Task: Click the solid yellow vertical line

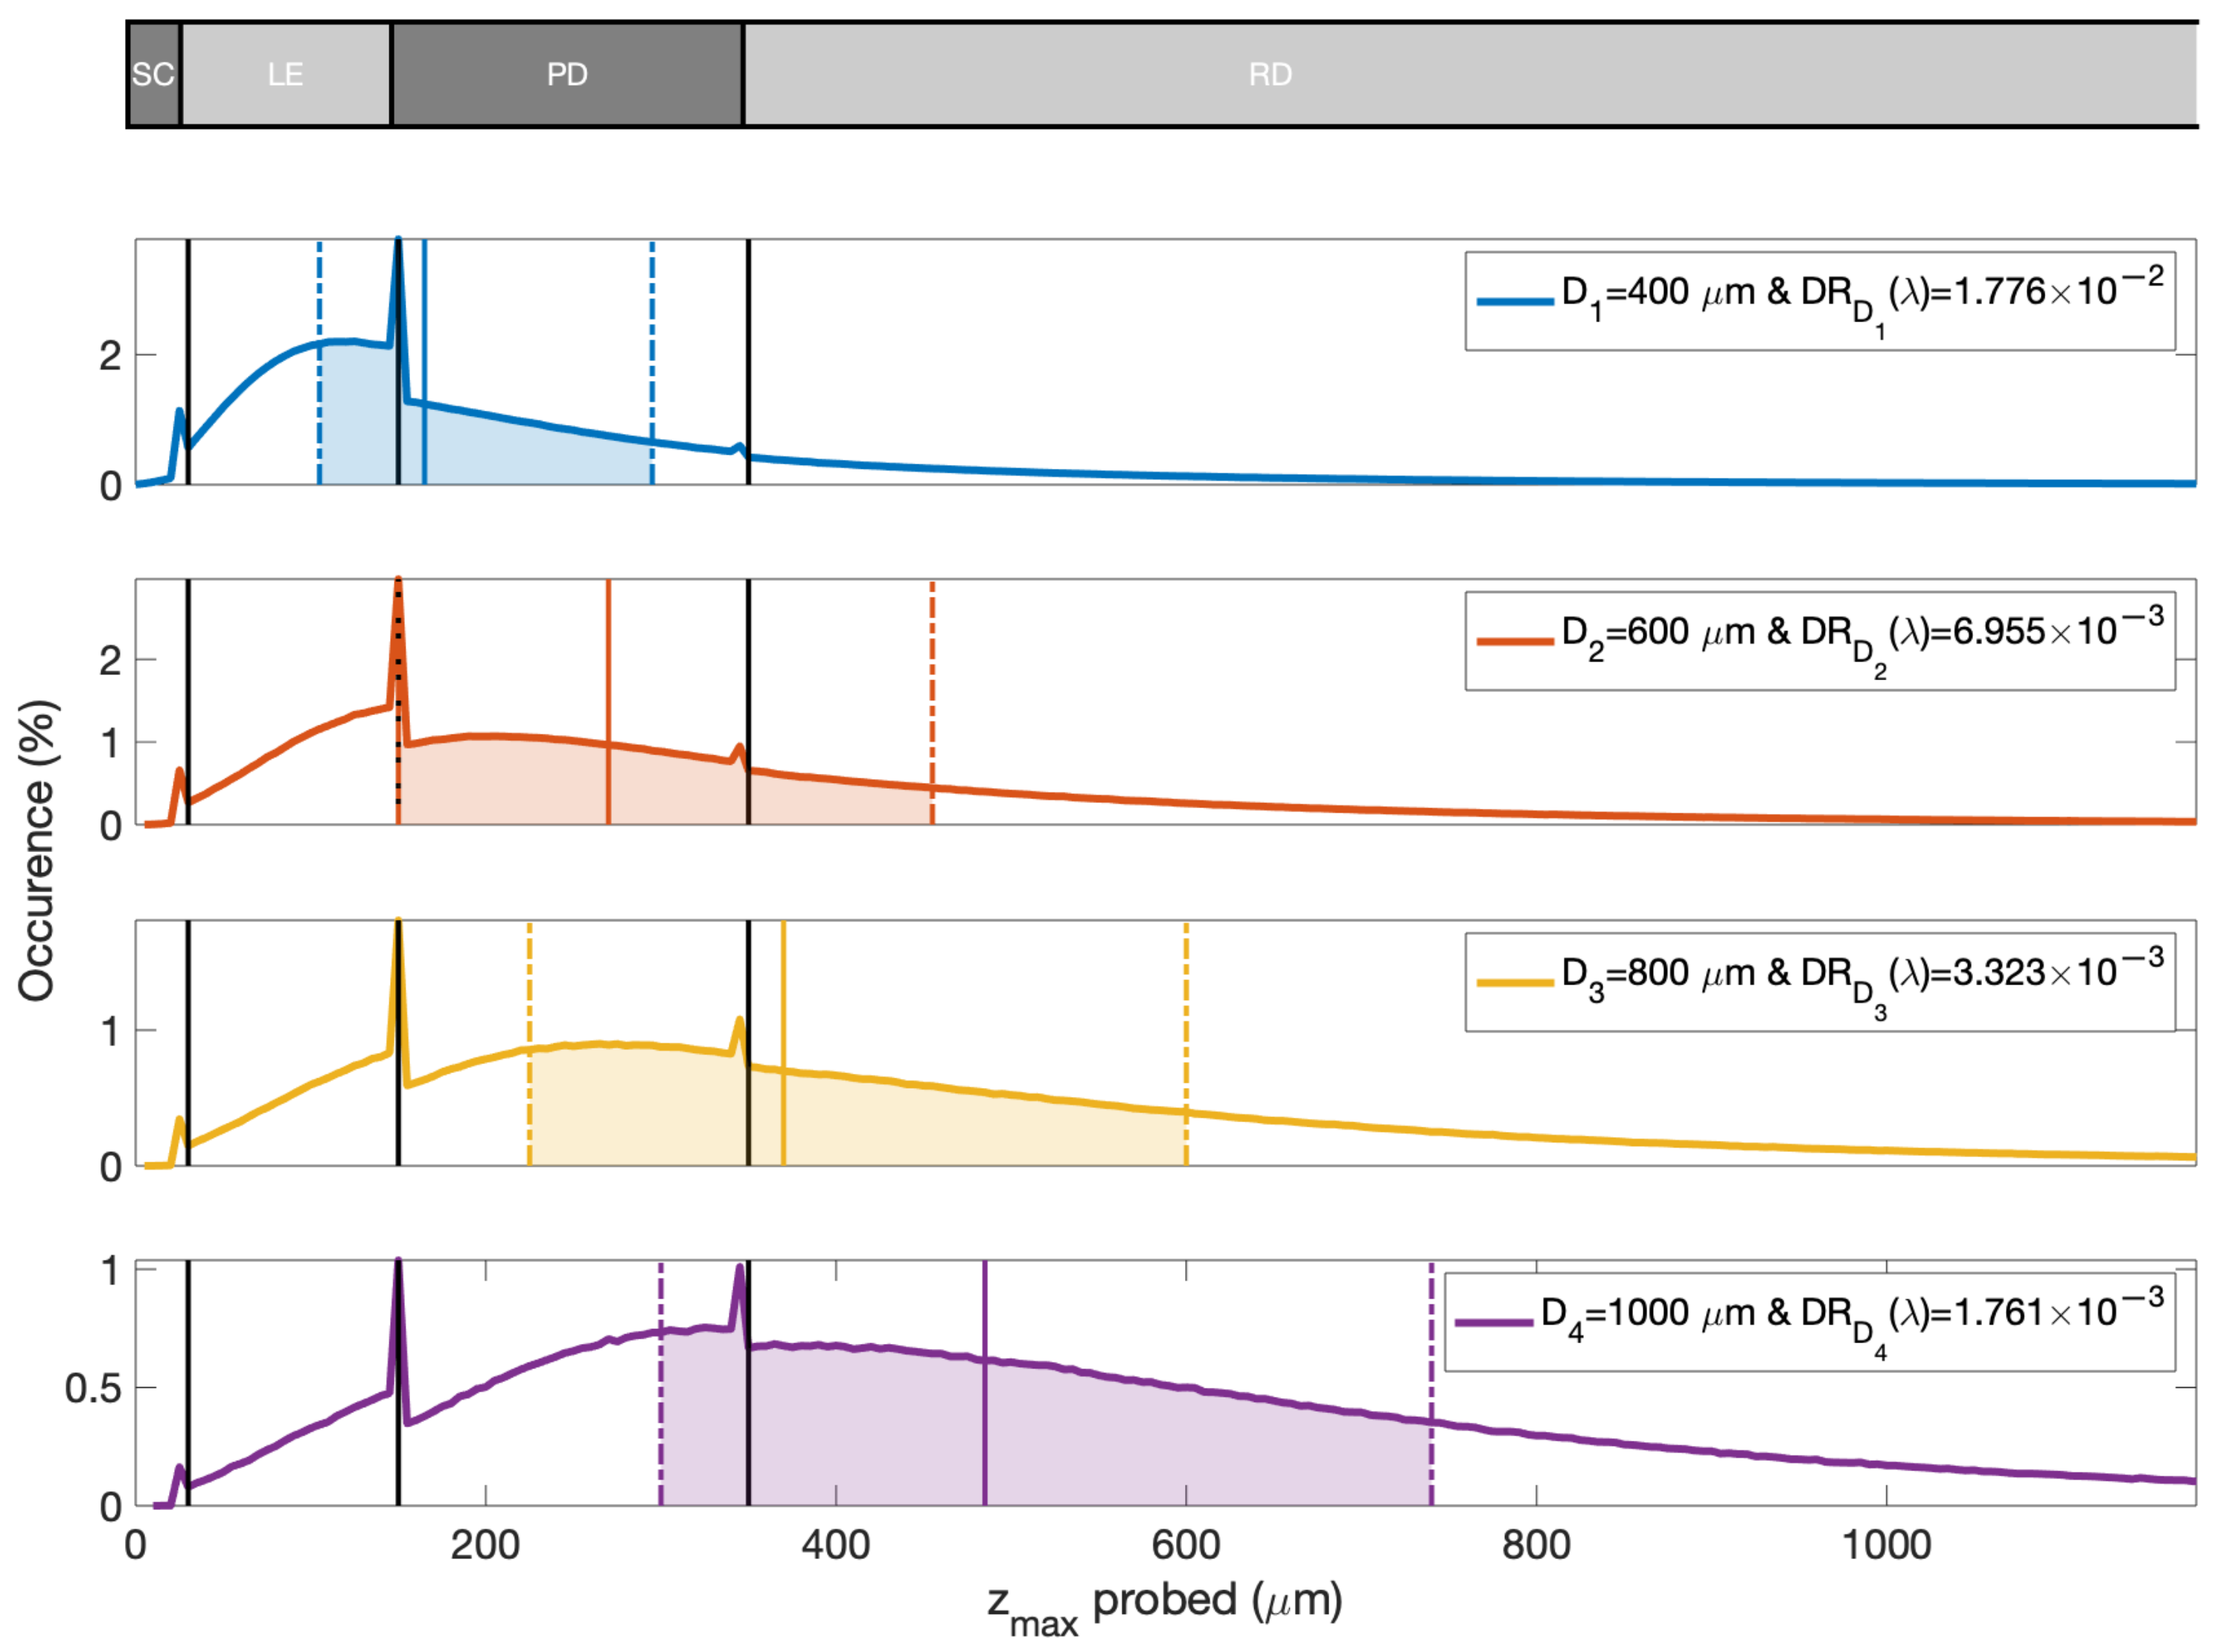Action: click(783, 1043)
